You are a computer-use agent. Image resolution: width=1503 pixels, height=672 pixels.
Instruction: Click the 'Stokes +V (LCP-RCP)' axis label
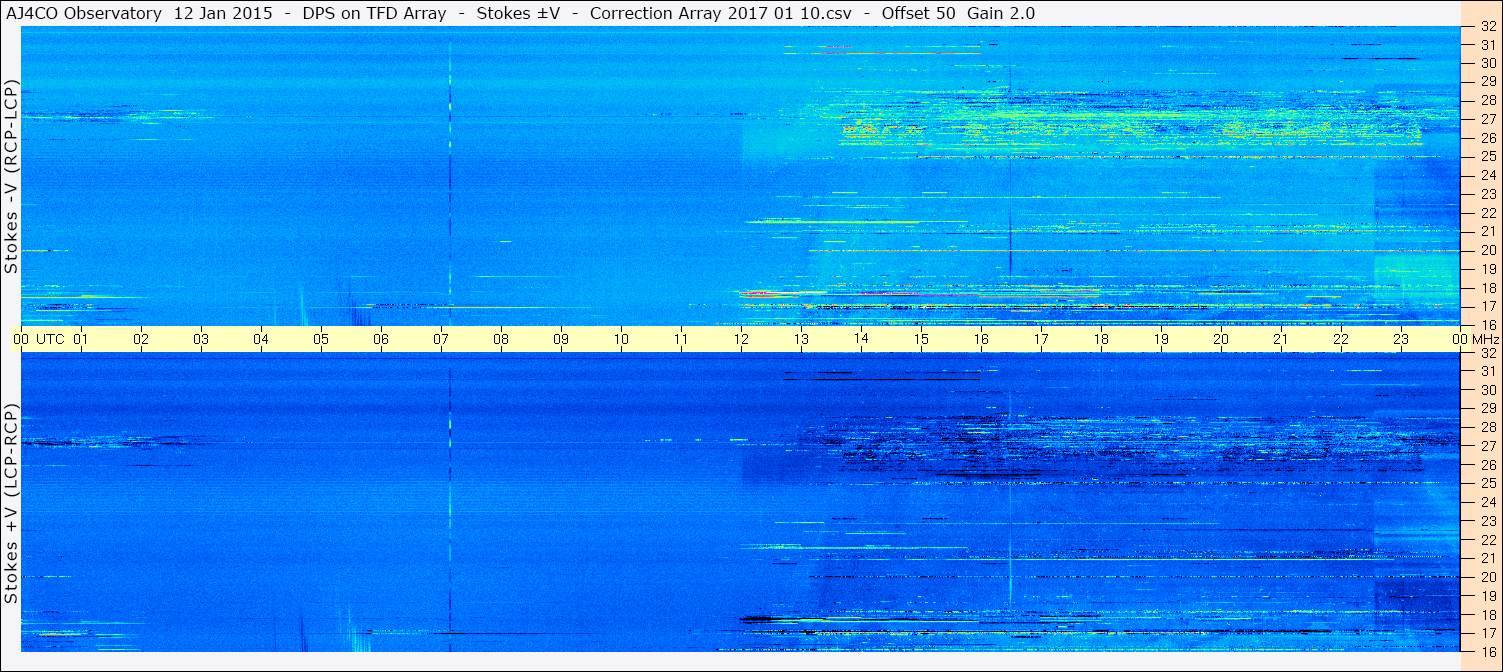12,504
